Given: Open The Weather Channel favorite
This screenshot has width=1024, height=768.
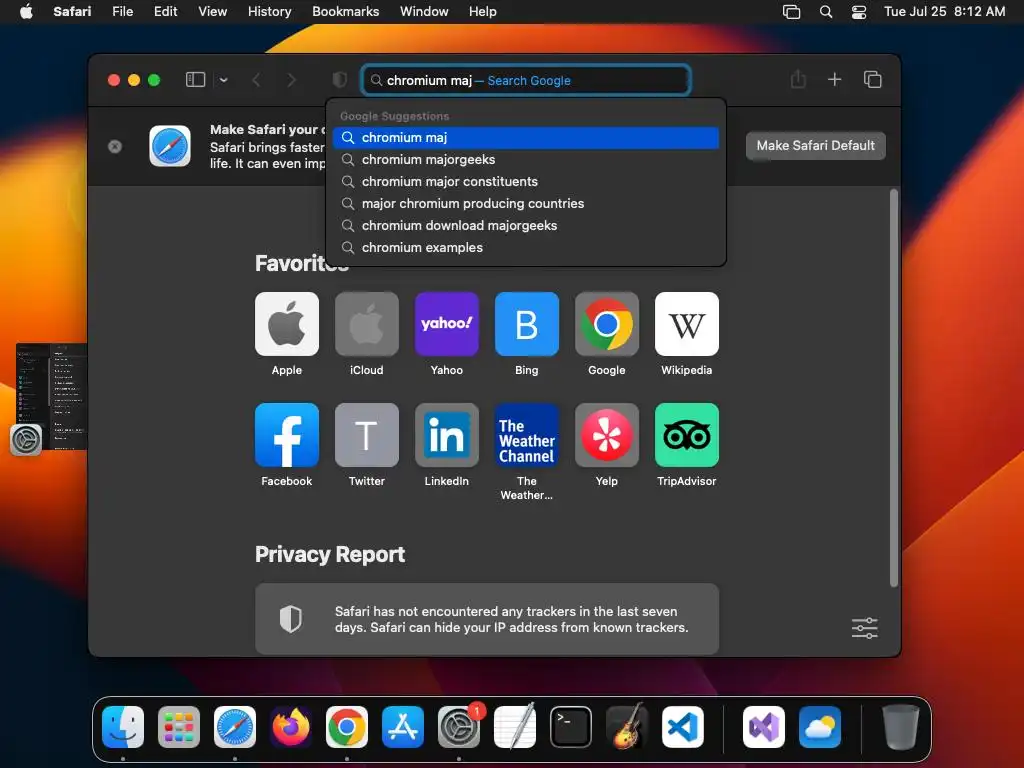Looking at the screenshot, I should coord(526,435).
